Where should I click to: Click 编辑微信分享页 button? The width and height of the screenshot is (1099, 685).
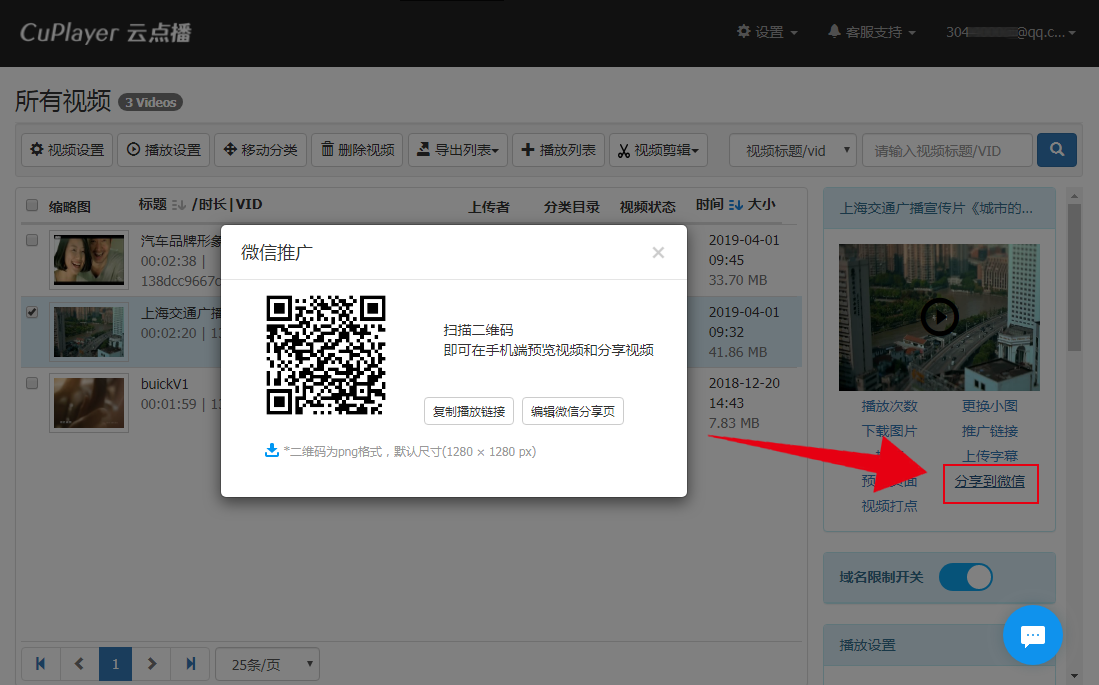tap(573, 411)
